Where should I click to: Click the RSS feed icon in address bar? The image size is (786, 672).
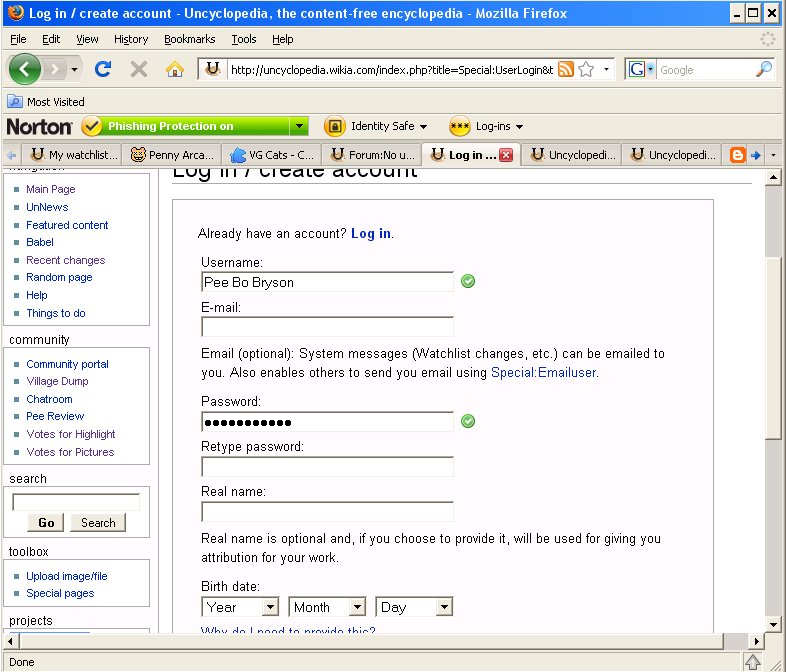(565, 69)
